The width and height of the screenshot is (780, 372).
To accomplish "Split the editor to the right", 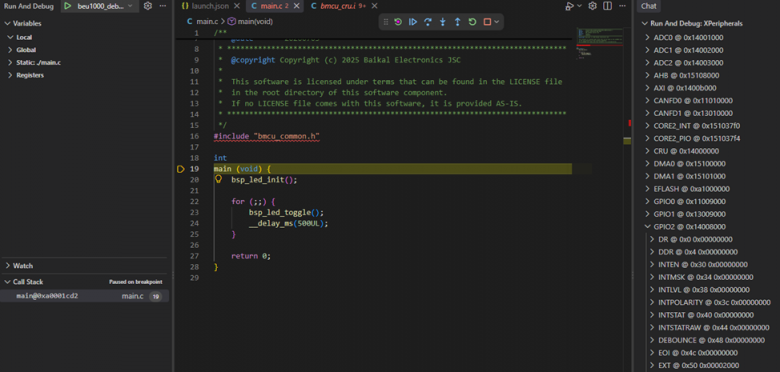I will 607,6.
